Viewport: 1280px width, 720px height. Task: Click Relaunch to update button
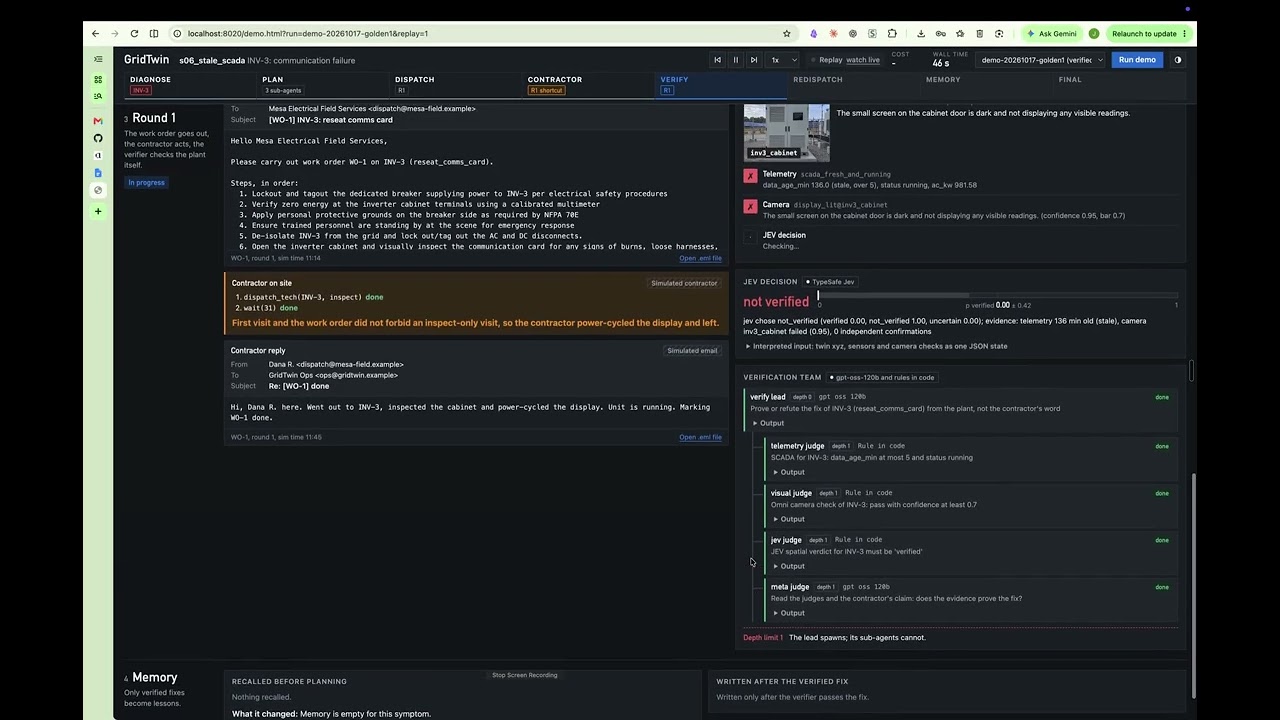coord(1149,33)
